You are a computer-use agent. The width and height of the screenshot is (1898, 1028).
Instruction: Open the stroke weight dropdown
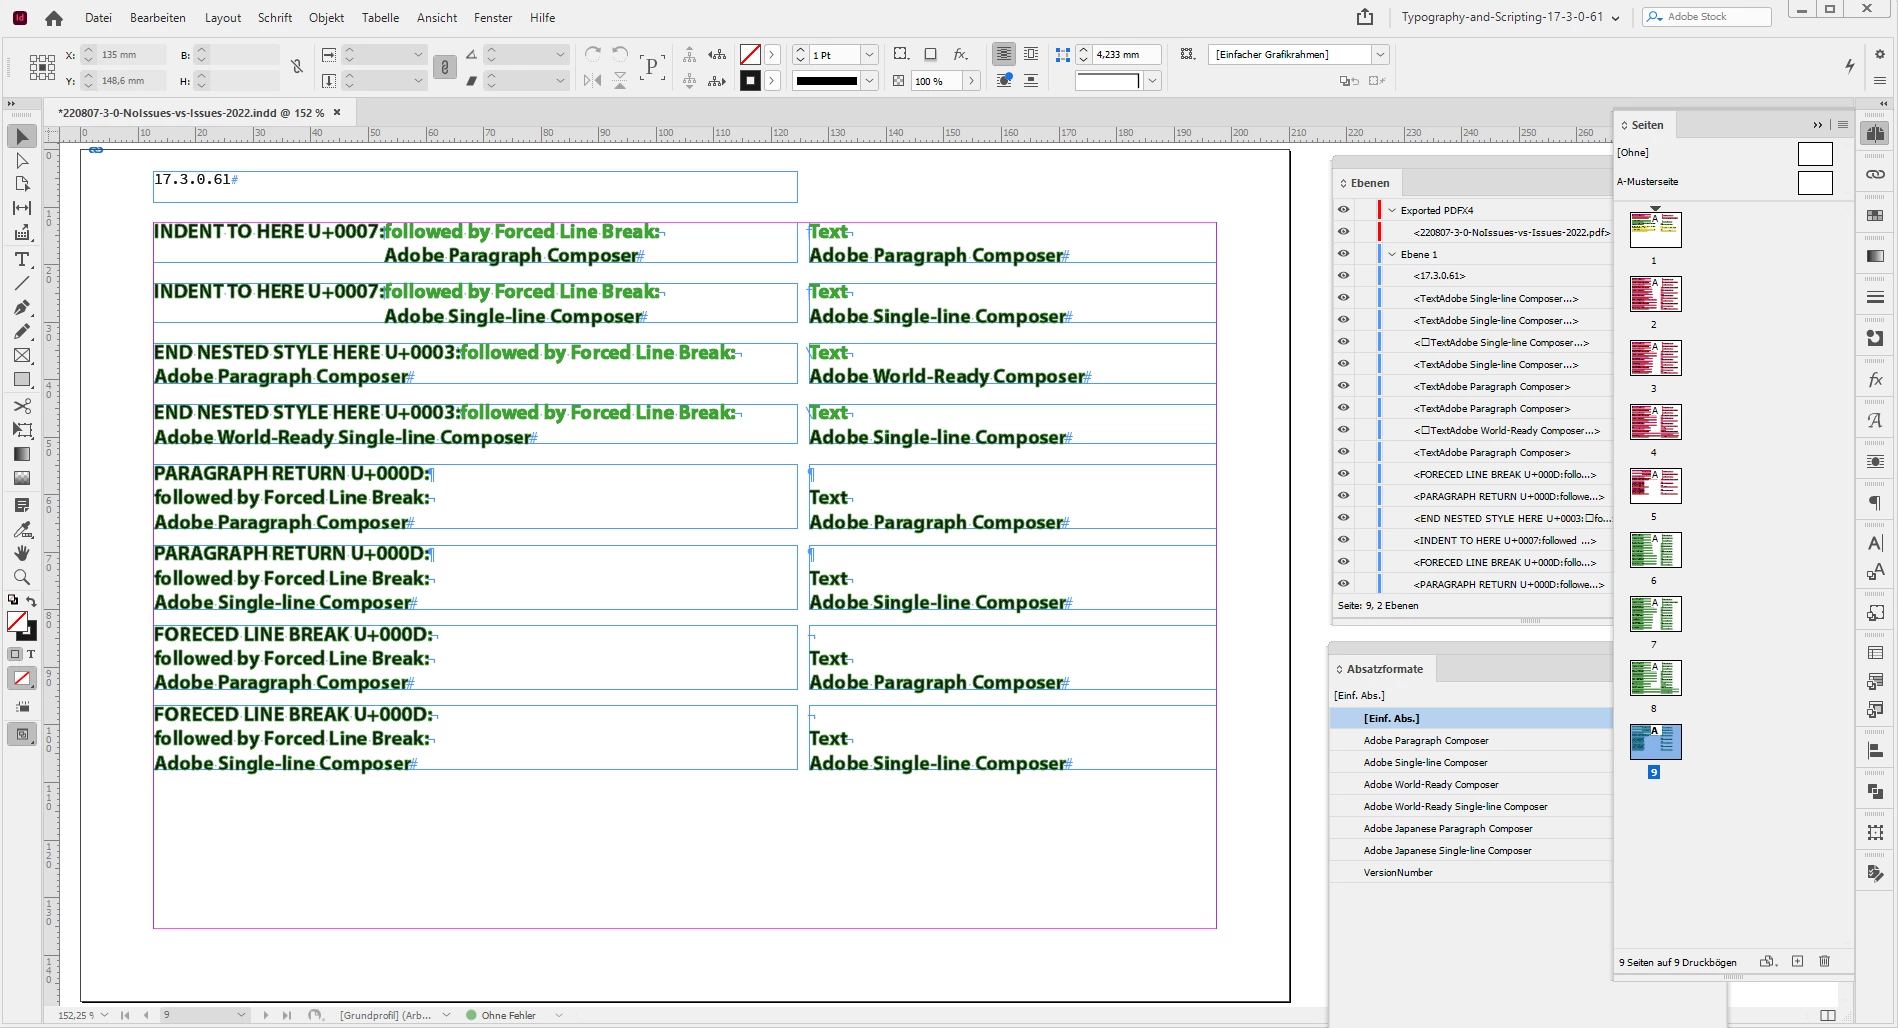click(870, 55)
